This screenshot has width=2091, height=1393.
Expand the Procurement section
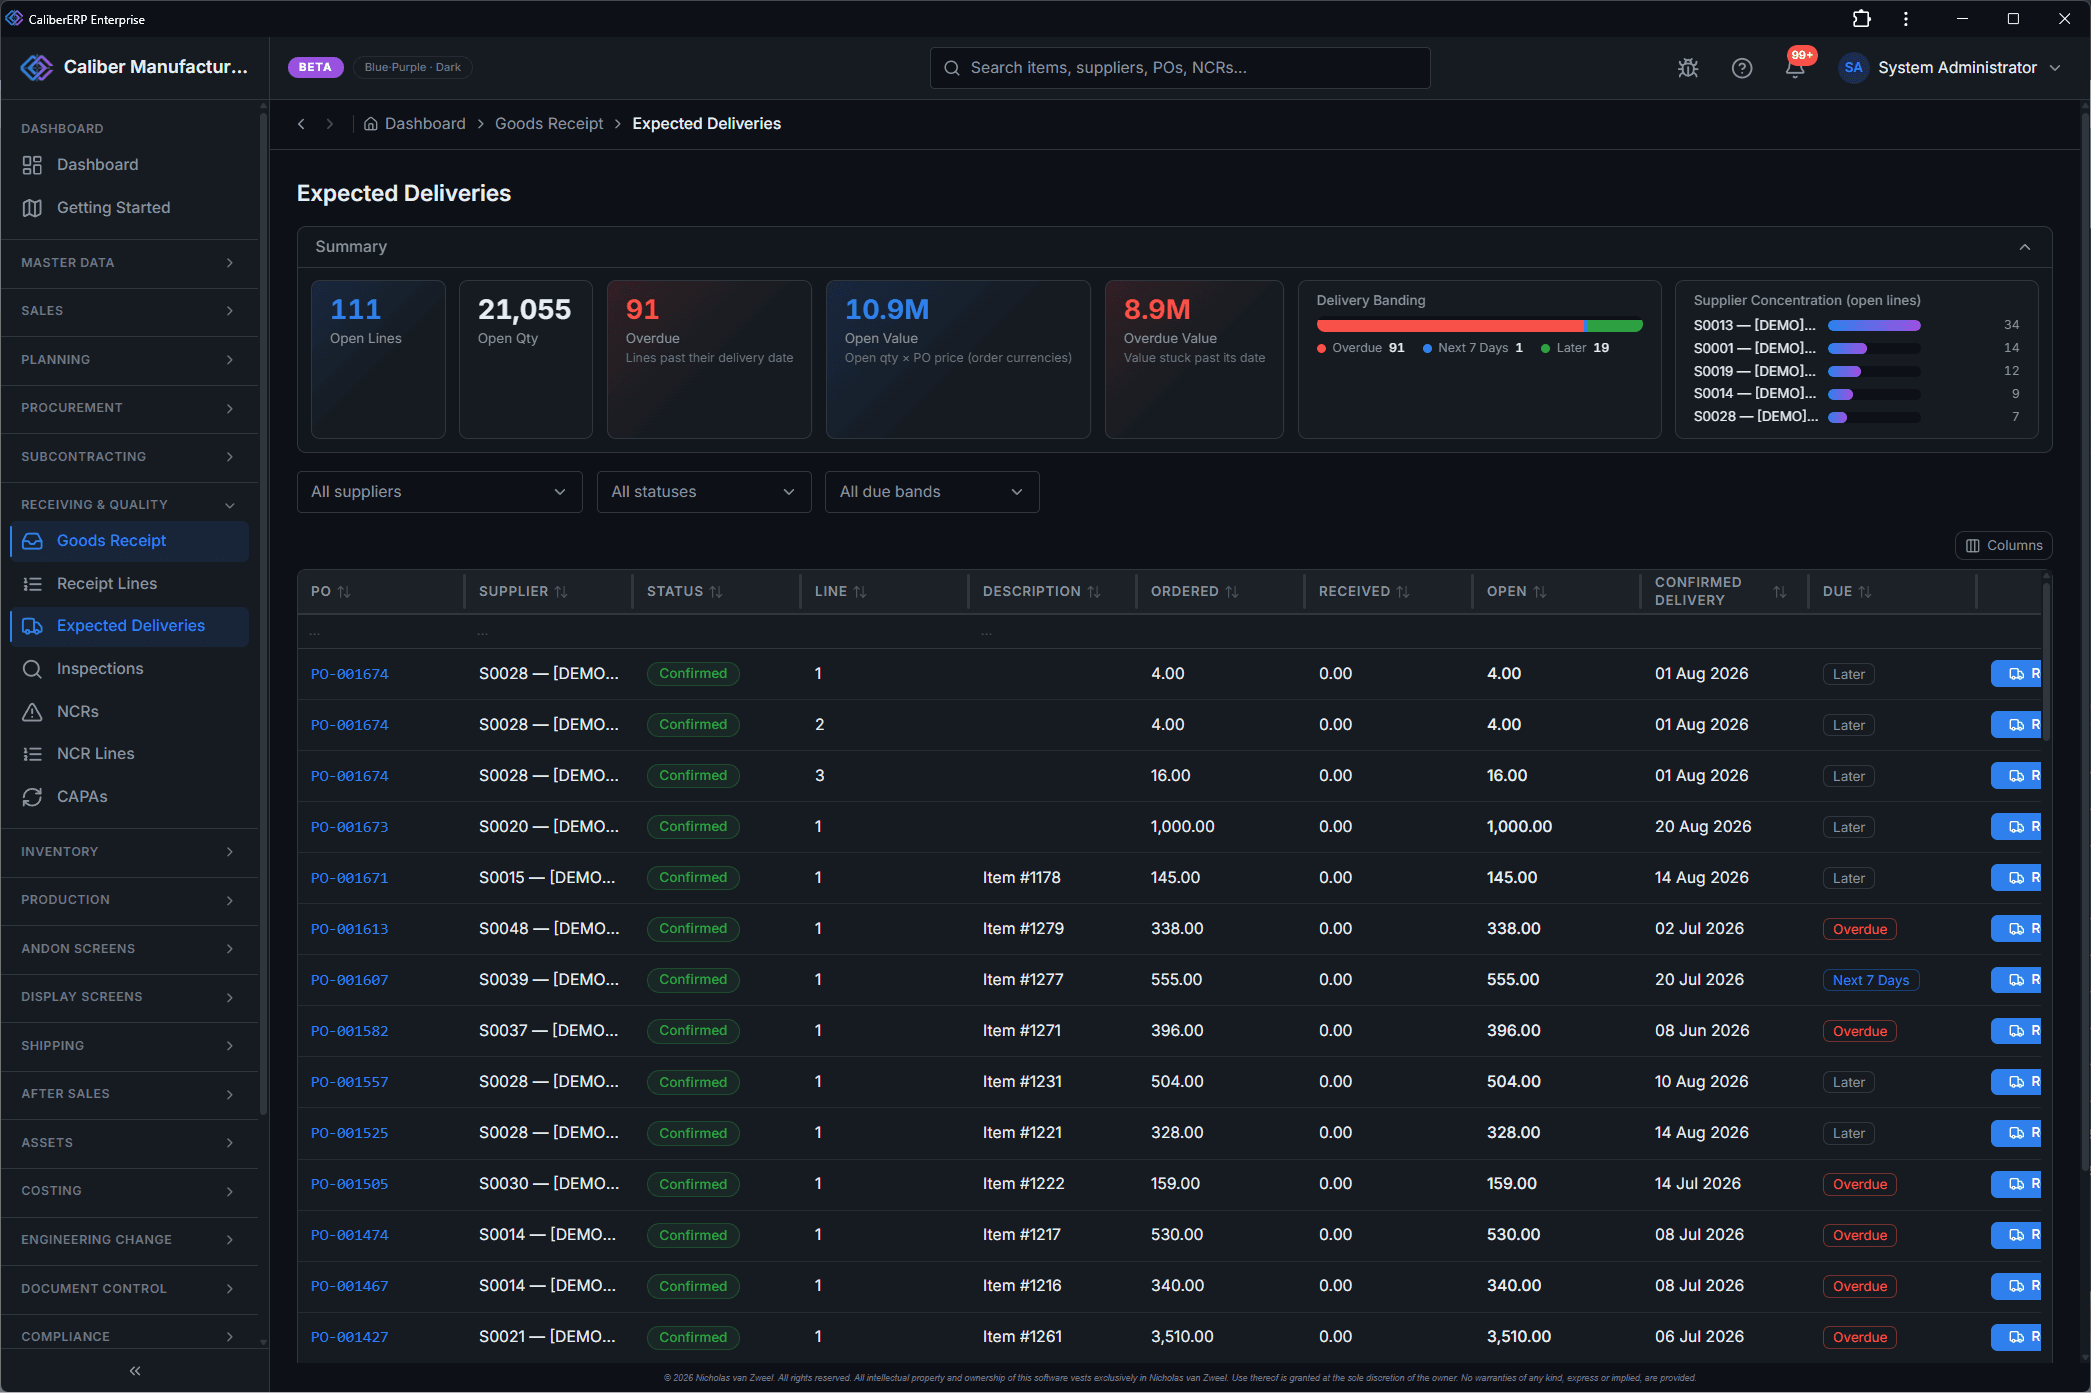[129, 408]
